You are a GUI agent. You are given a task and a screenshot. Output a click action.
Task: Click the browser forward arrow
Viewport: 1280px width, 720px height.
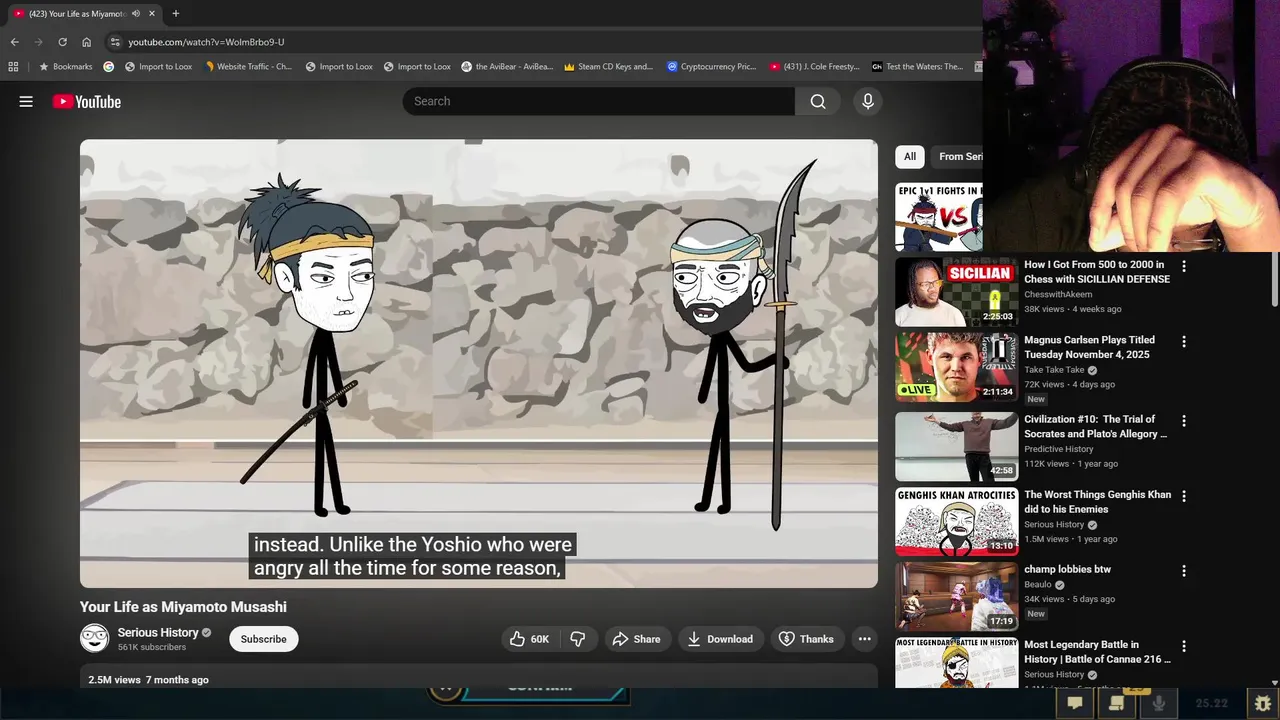tap(38, 42)
